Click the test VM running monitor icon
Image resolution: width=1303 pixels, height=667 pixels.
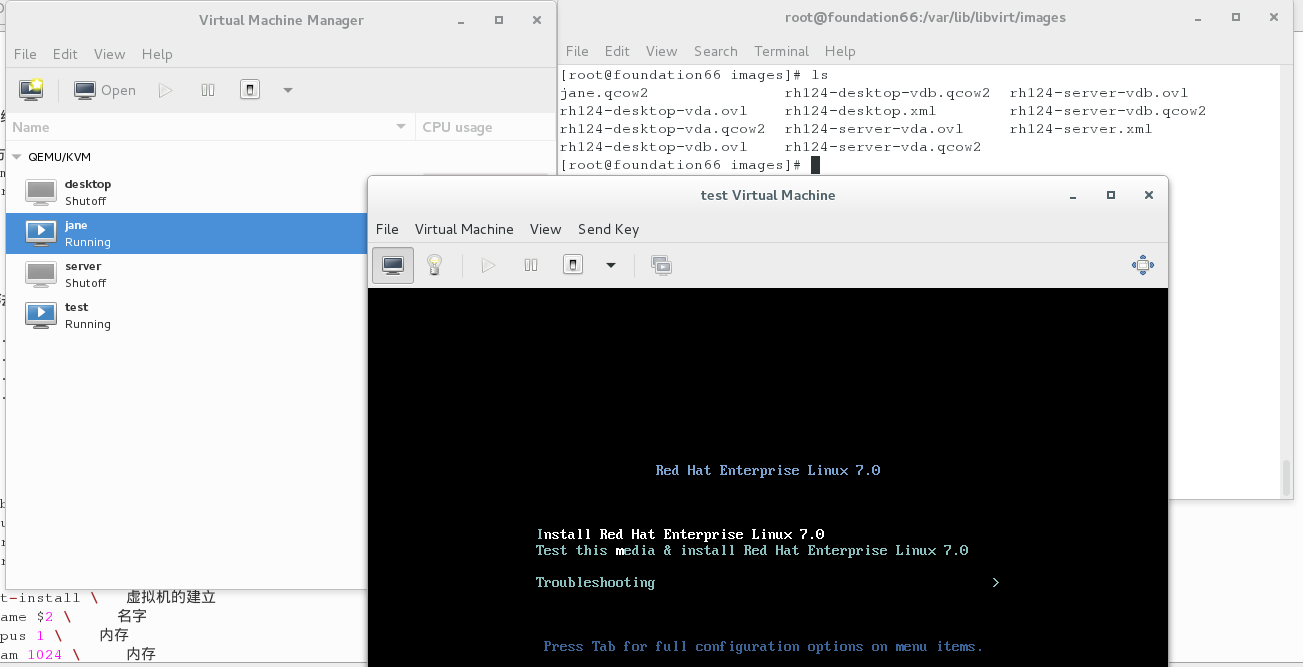(41, 315)
